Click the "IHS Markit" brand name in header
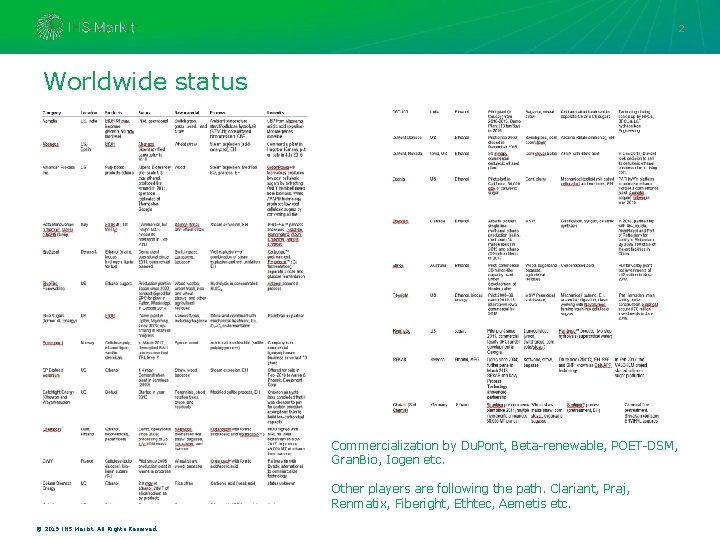The image size is (720, 540). click(101, 28)
